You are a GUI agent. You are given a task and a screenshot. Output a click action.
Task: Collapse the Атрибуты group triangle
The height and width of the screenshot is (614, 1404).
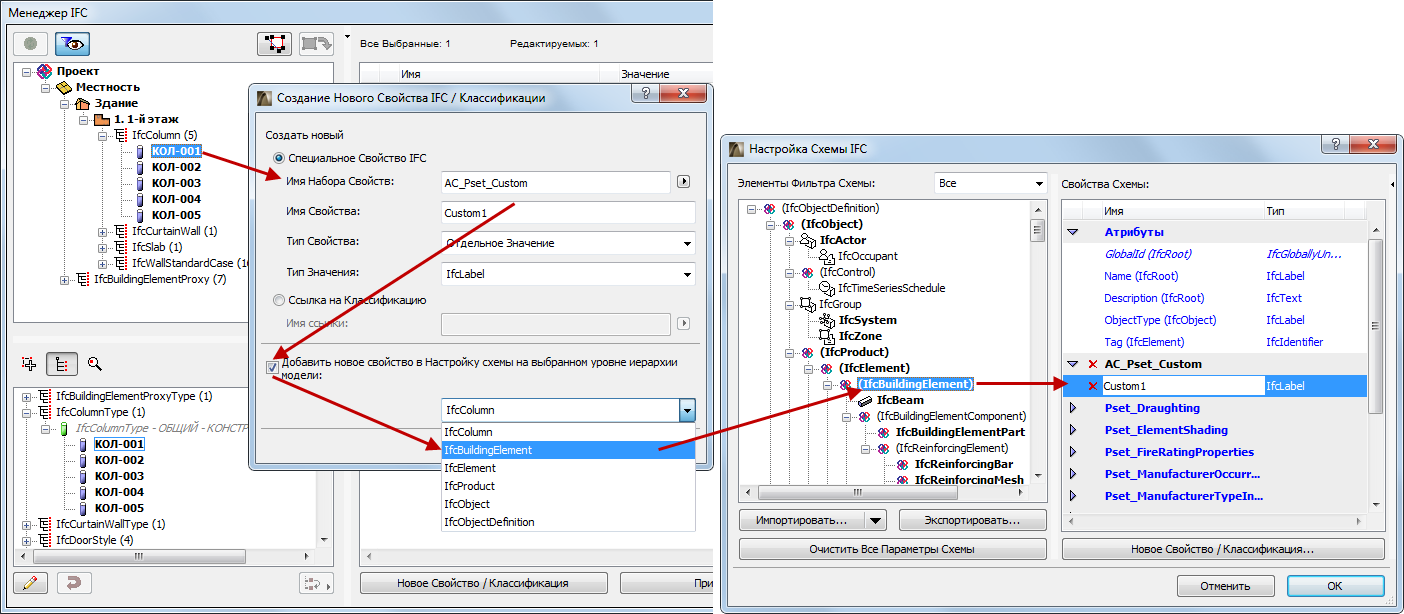pyautogui.click(x=1074, y=232)
